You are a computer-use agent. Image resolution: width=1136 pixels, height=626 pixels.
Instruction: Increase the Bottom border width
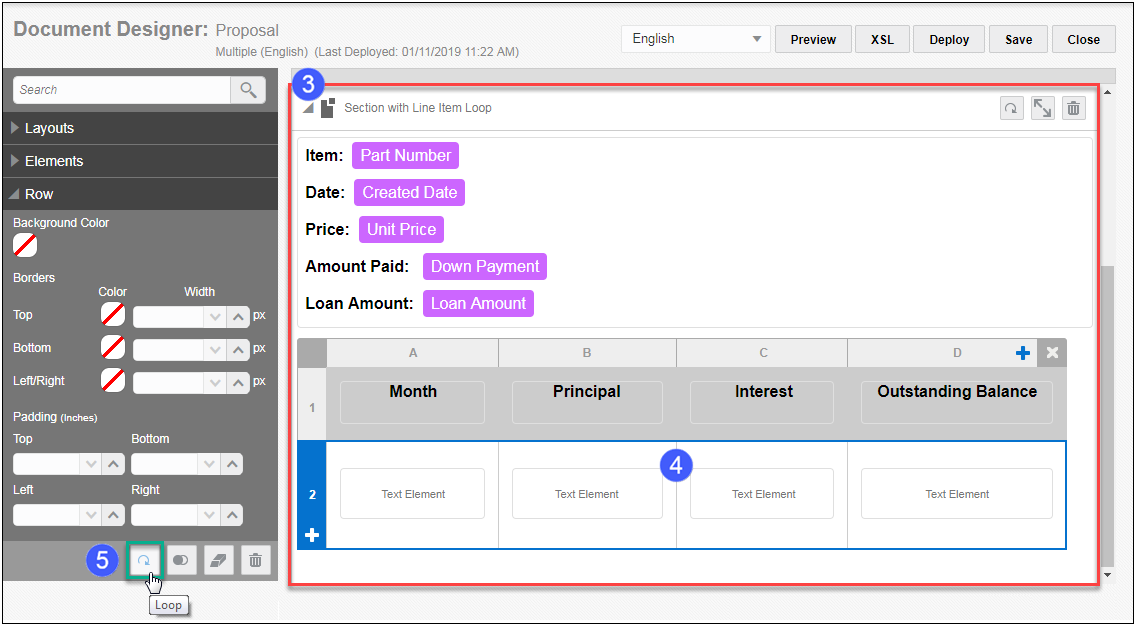238,350
